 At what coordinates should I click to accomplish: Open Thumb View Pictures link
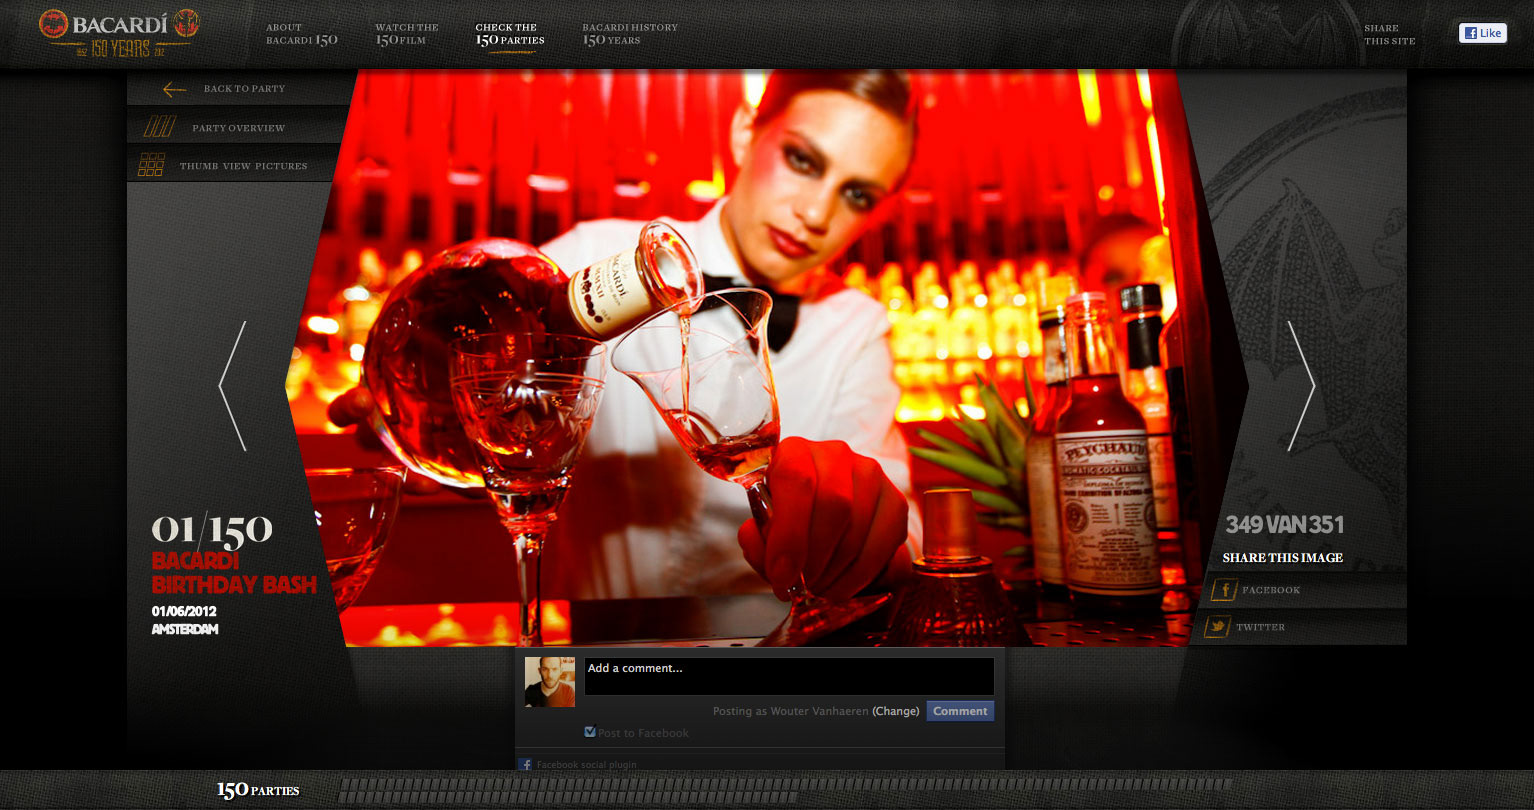[243, 166]
